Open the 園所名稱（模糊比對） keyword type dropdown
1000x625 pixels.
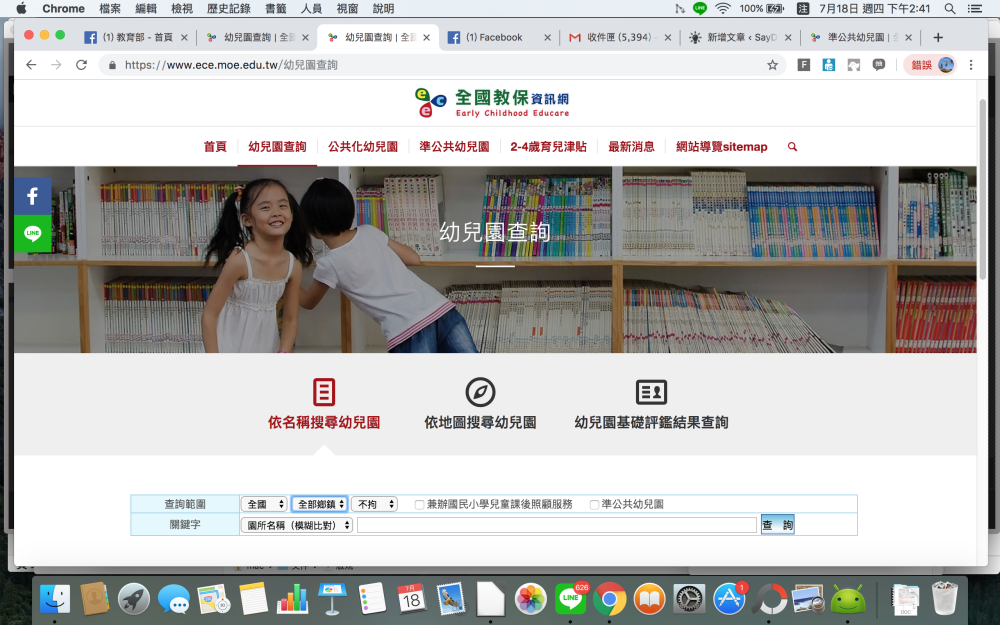point(297,525)
